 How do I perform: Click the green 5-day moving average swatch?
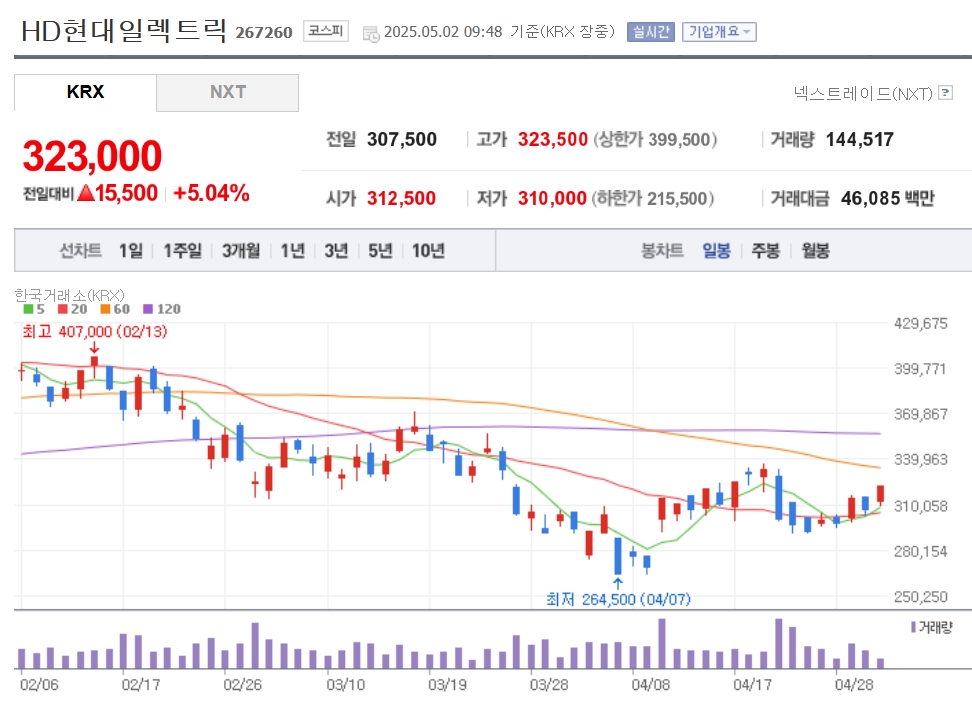29,309
